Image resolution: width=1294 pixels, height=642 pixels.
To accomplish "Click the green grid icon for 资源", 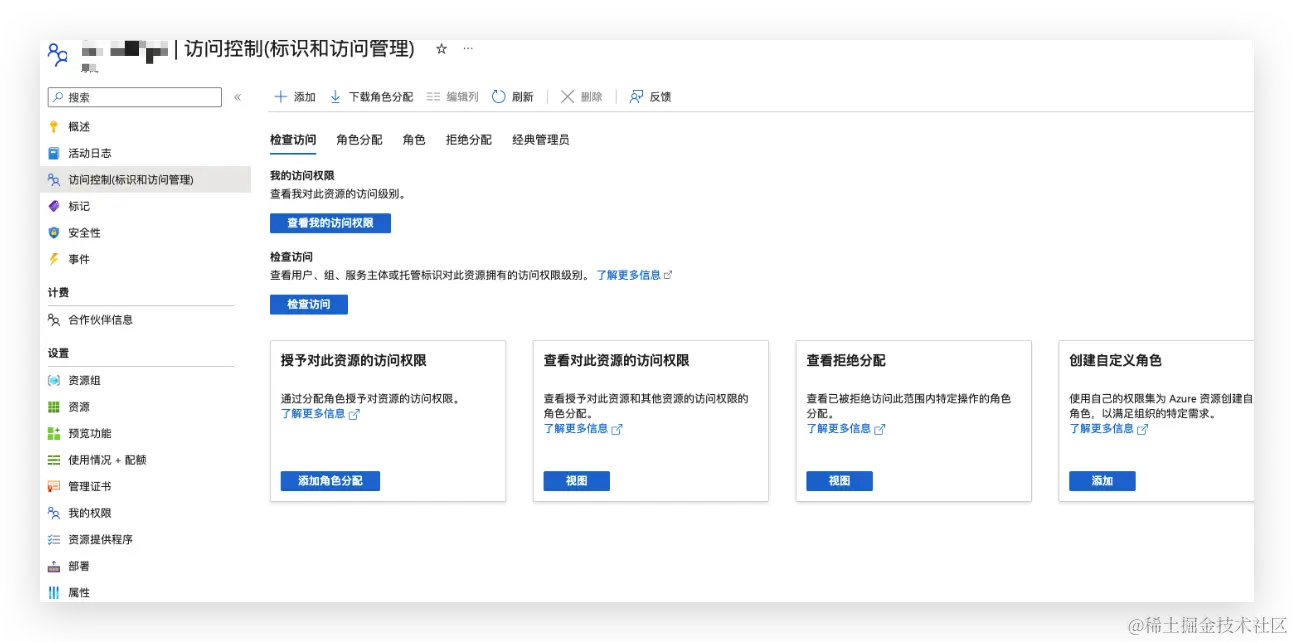I will (54, 407).
